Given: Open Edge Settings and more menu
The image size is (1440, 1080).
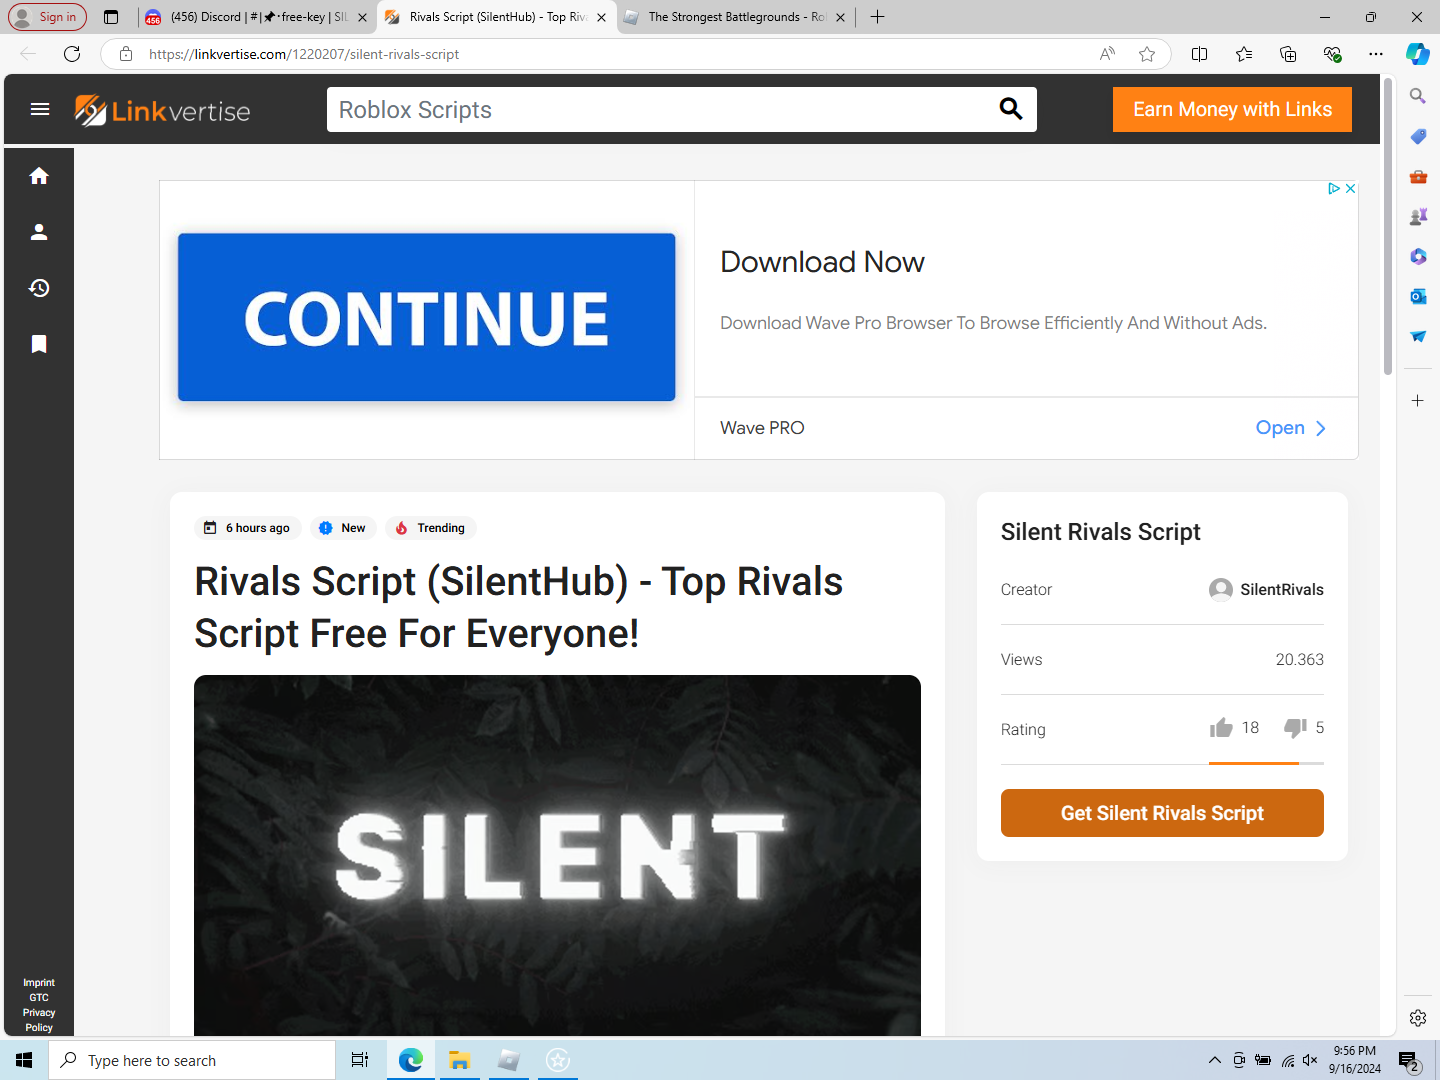Looking at the screenshot, I should 1376,54.
